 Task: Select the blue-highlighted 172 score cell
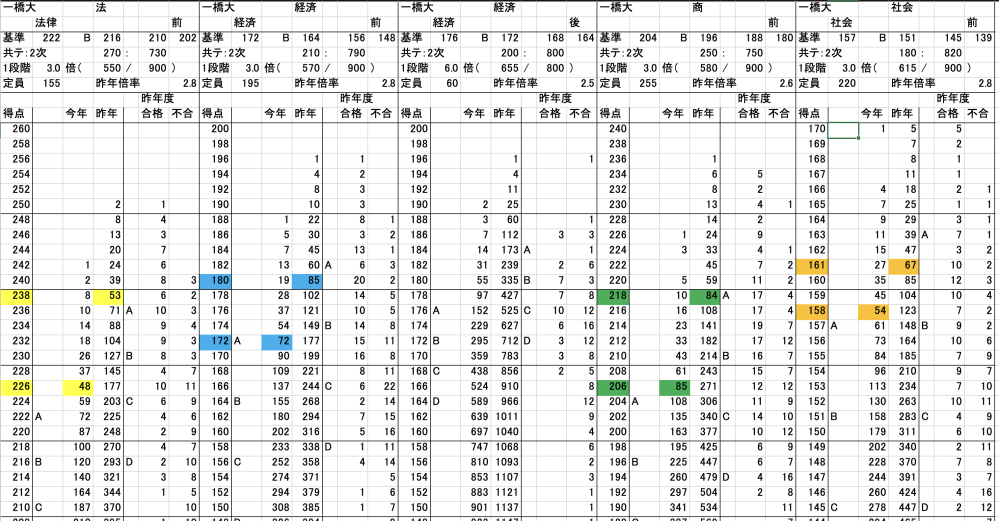pos(215,341)
